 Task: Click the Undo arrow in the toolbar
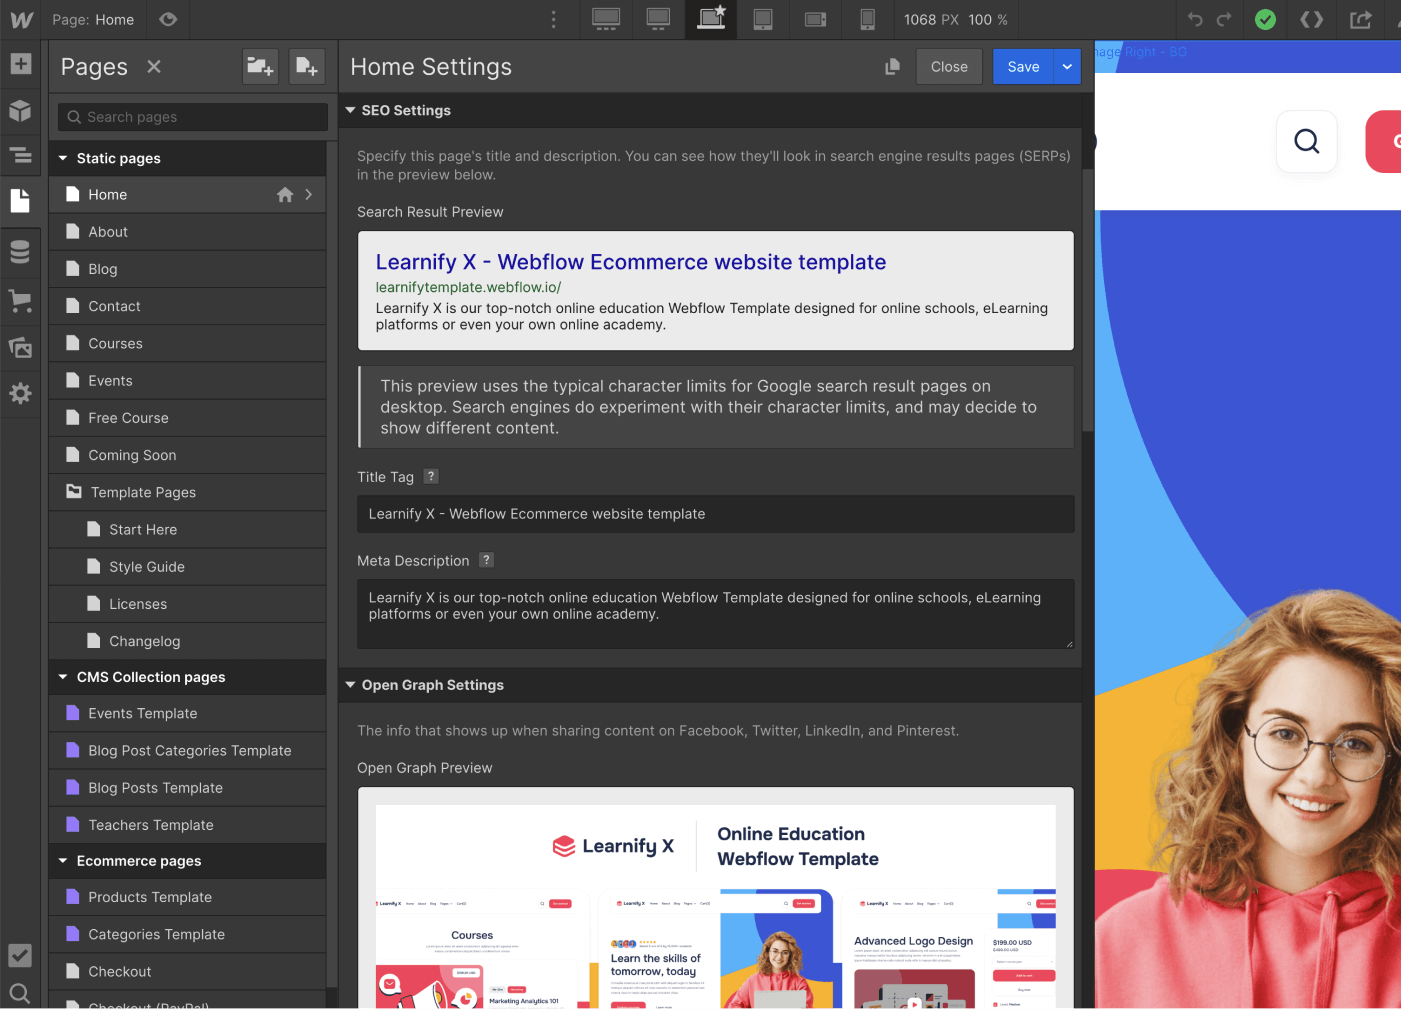1195,19
